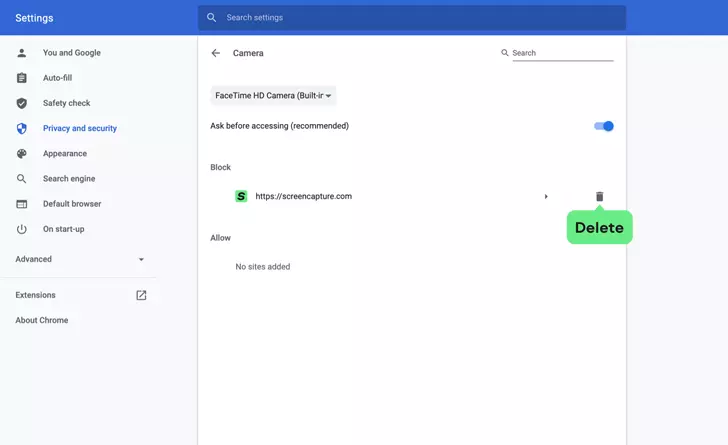Open the FaceTime HD Camera dropdown
728x445 pixels.
[x=273, y=96]
